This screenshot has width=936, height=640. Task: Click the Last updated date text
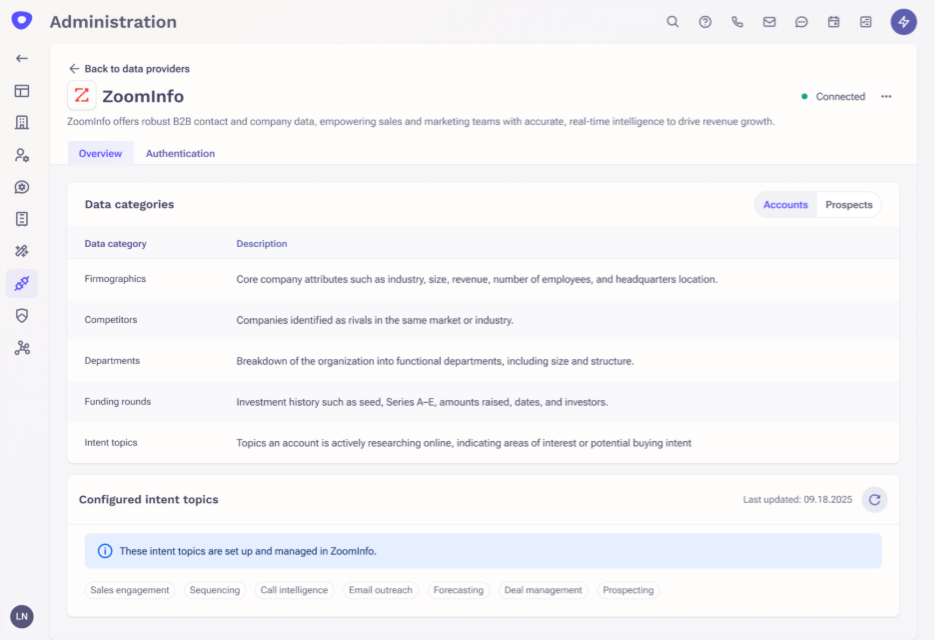pos(798,500)
